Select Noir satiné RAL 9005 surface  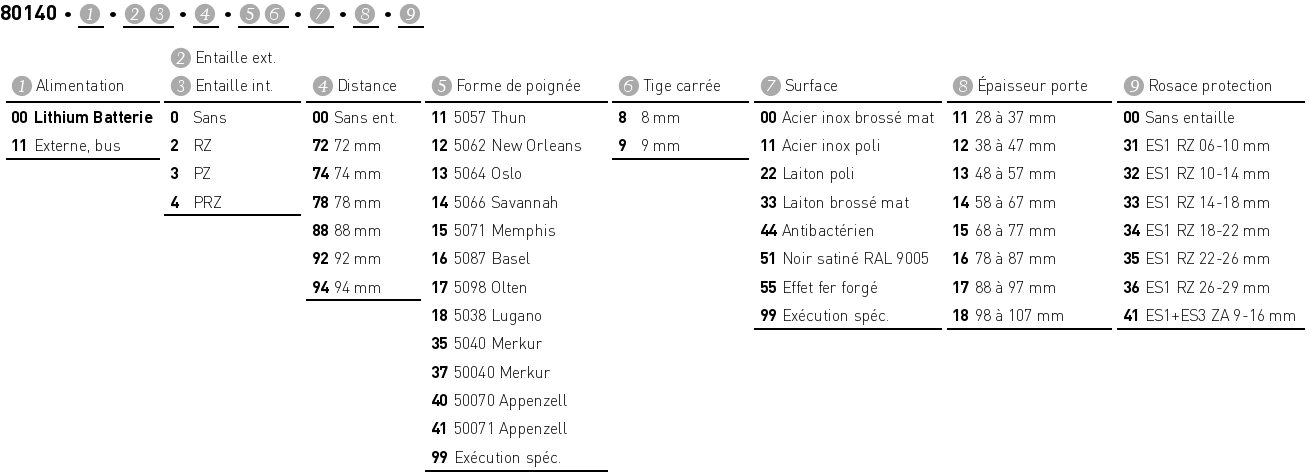point(845,259)
